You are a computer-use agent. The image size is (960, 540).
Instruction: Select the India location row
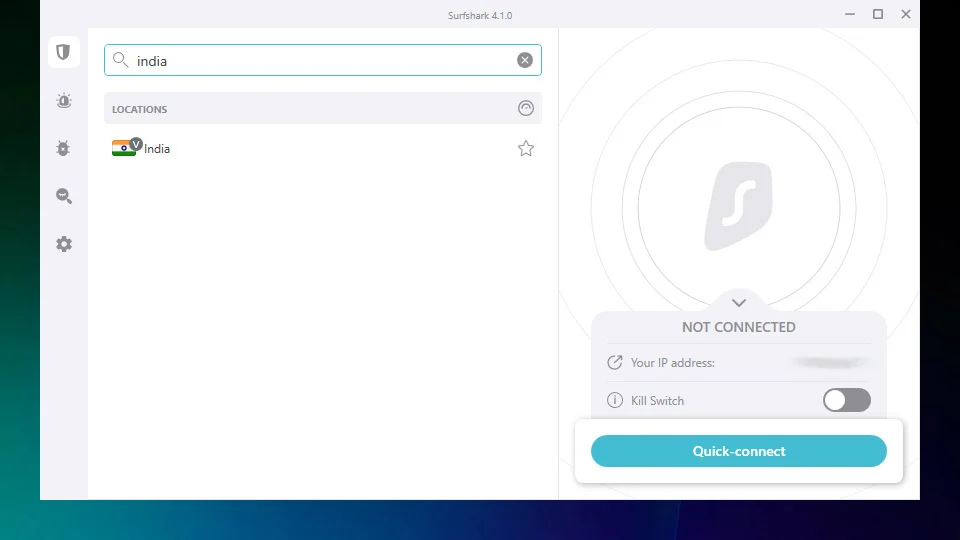click(323, 149)
